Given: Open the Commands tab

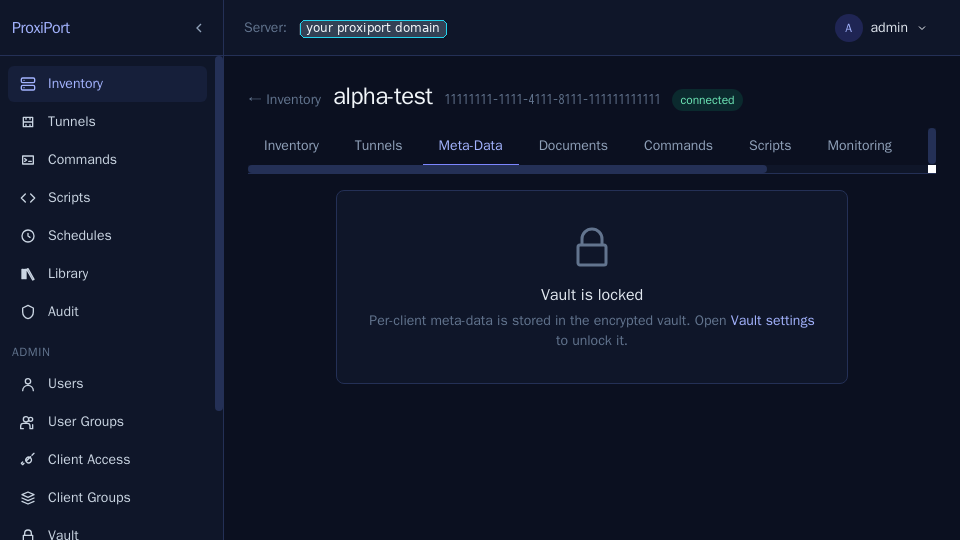Looking at the screenshot, I should point(678,146).
